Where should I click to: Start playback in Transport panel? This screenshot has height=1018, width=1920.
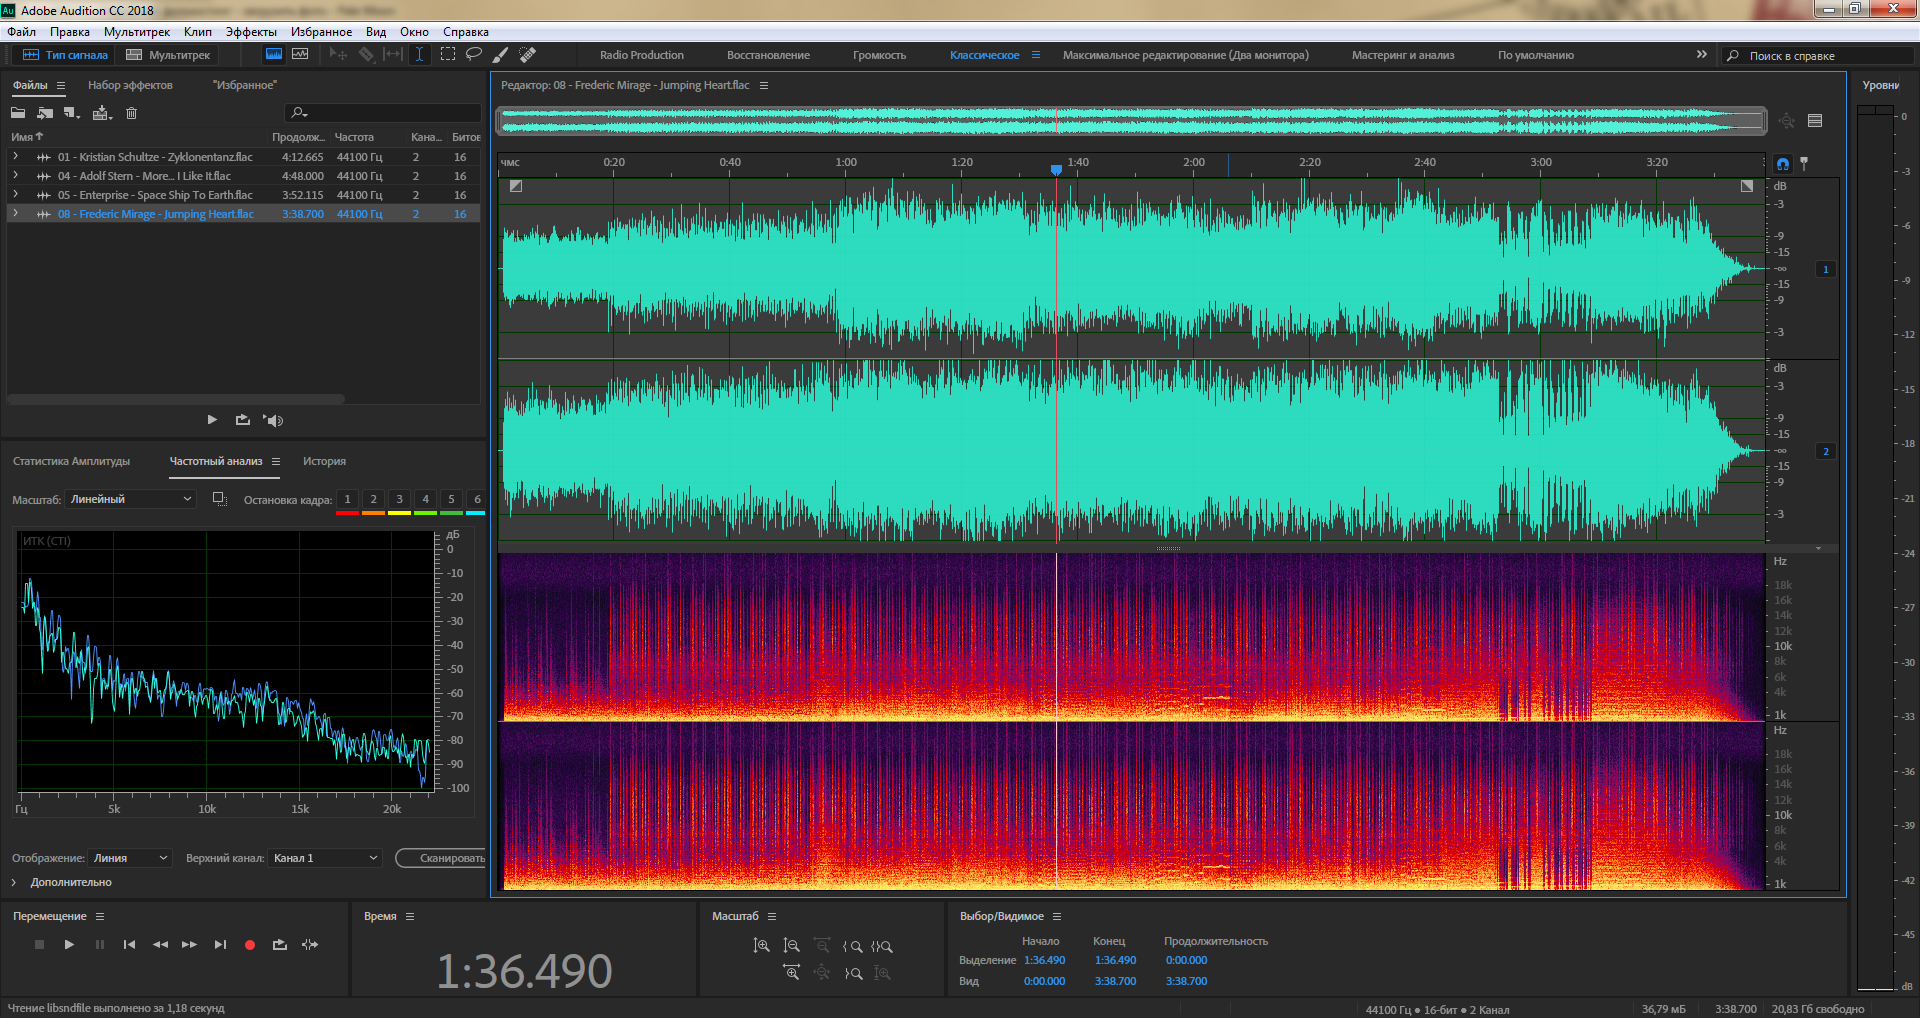click(x=69, y=944)
